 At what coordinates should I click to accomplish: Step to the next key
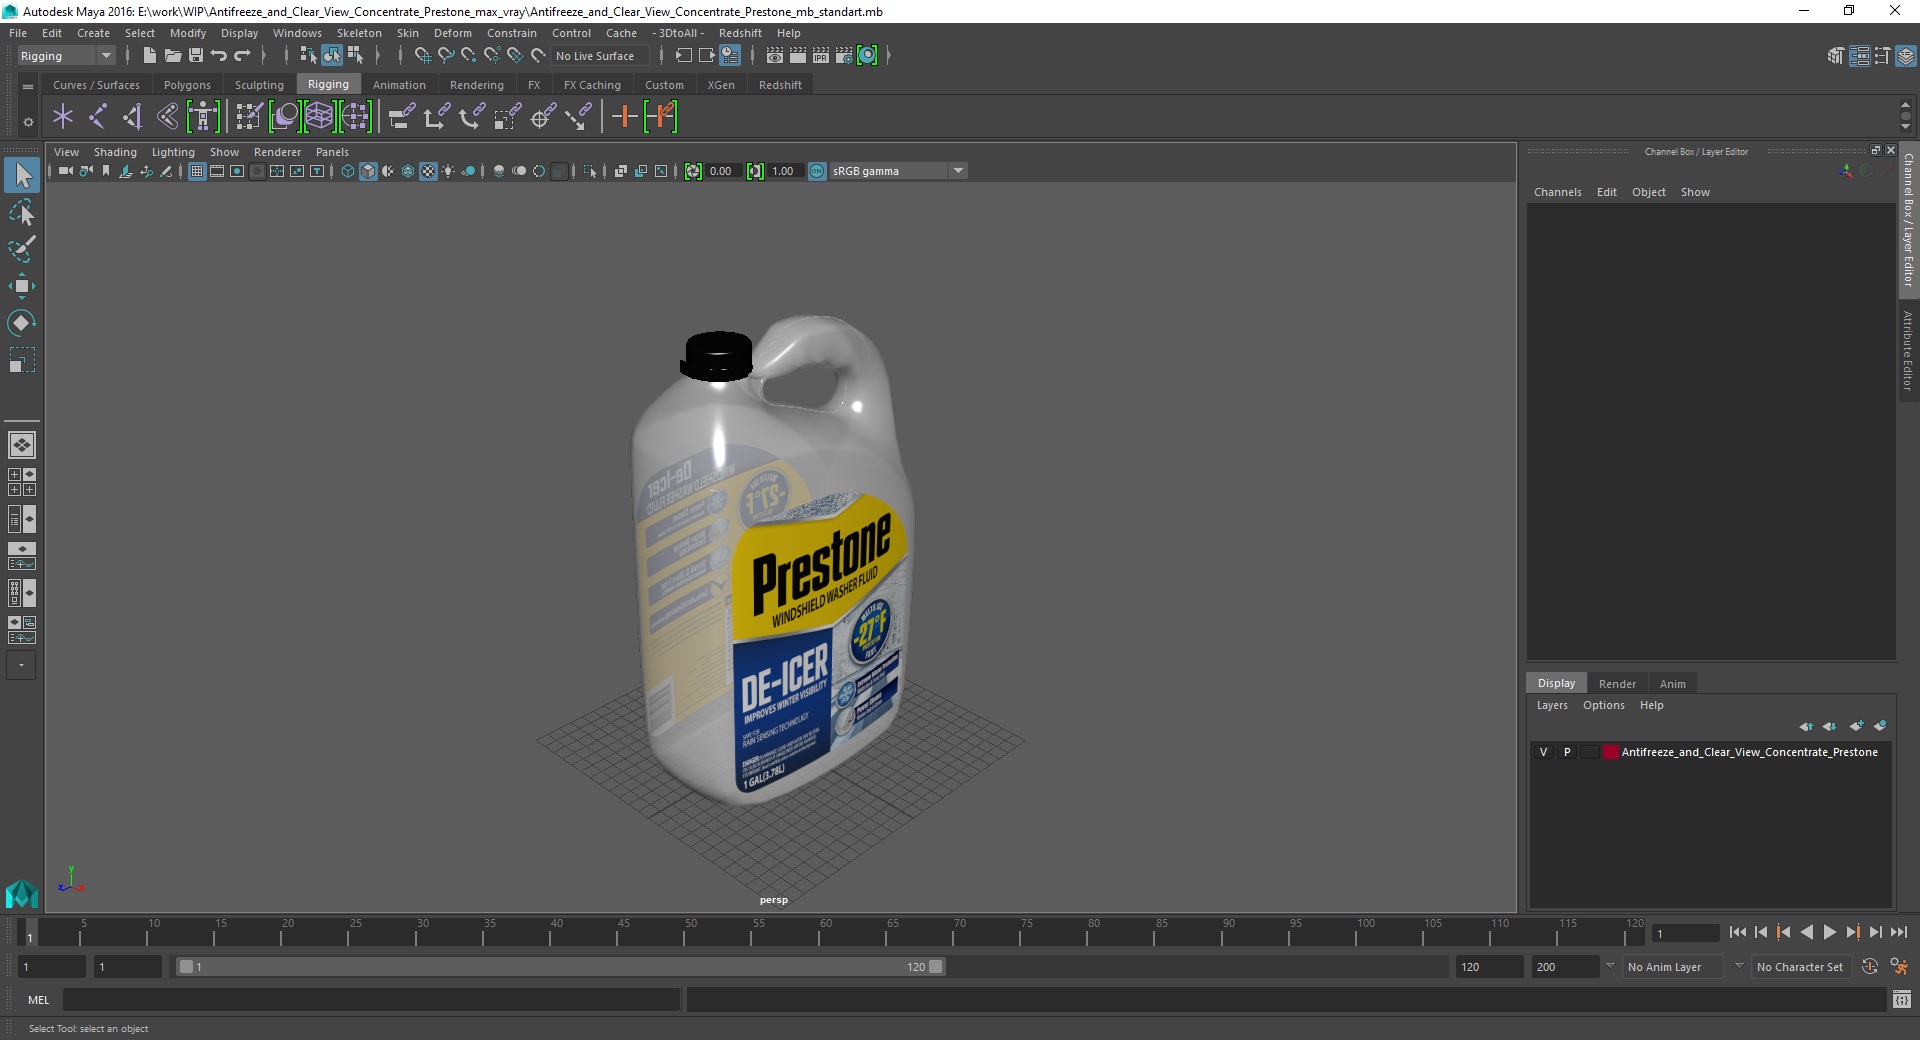click(x=1852, y=932)
